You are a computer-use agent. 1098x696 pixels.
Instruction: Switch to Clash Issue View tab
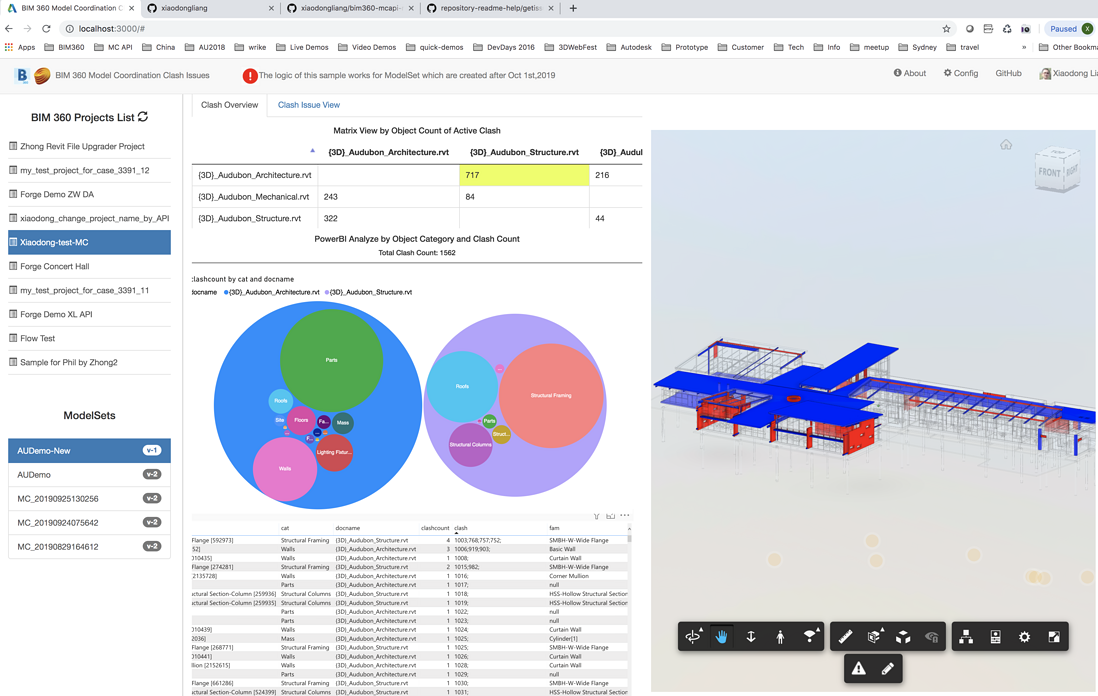[309, 105]
